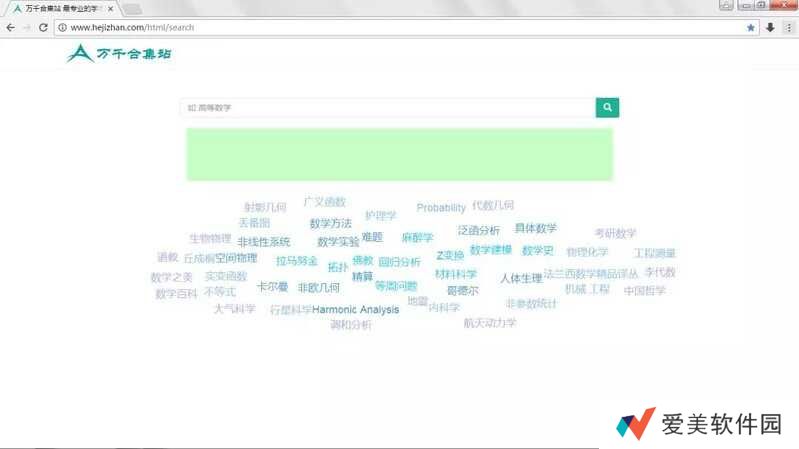Select the 射影几何 tag
This screenshot has height=449, width=799.
[x=265, y=207]
